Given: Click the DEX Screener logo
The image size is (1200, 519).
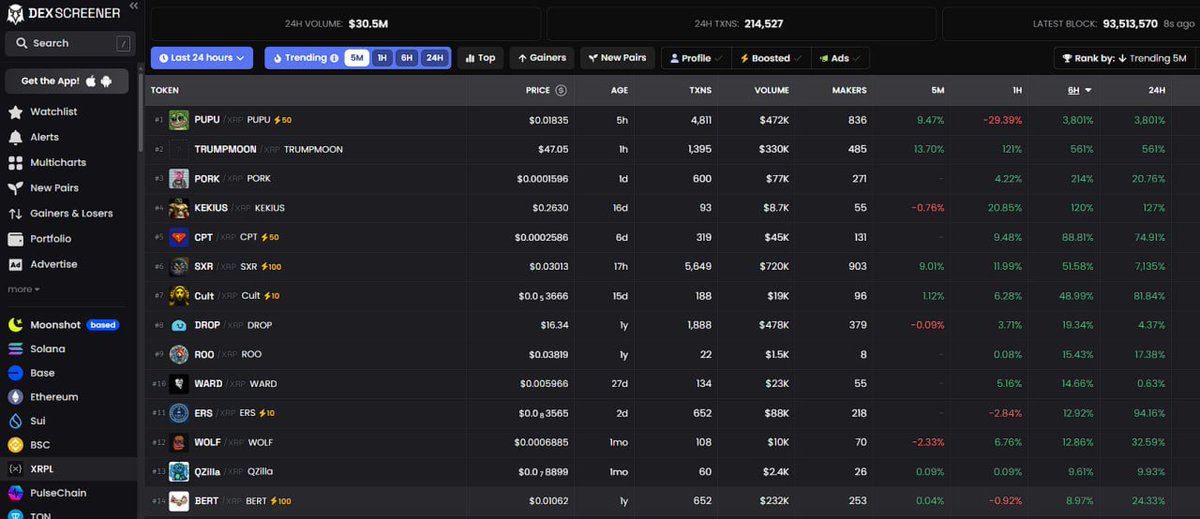Looking at the screenshot, I should pos(63,13).
